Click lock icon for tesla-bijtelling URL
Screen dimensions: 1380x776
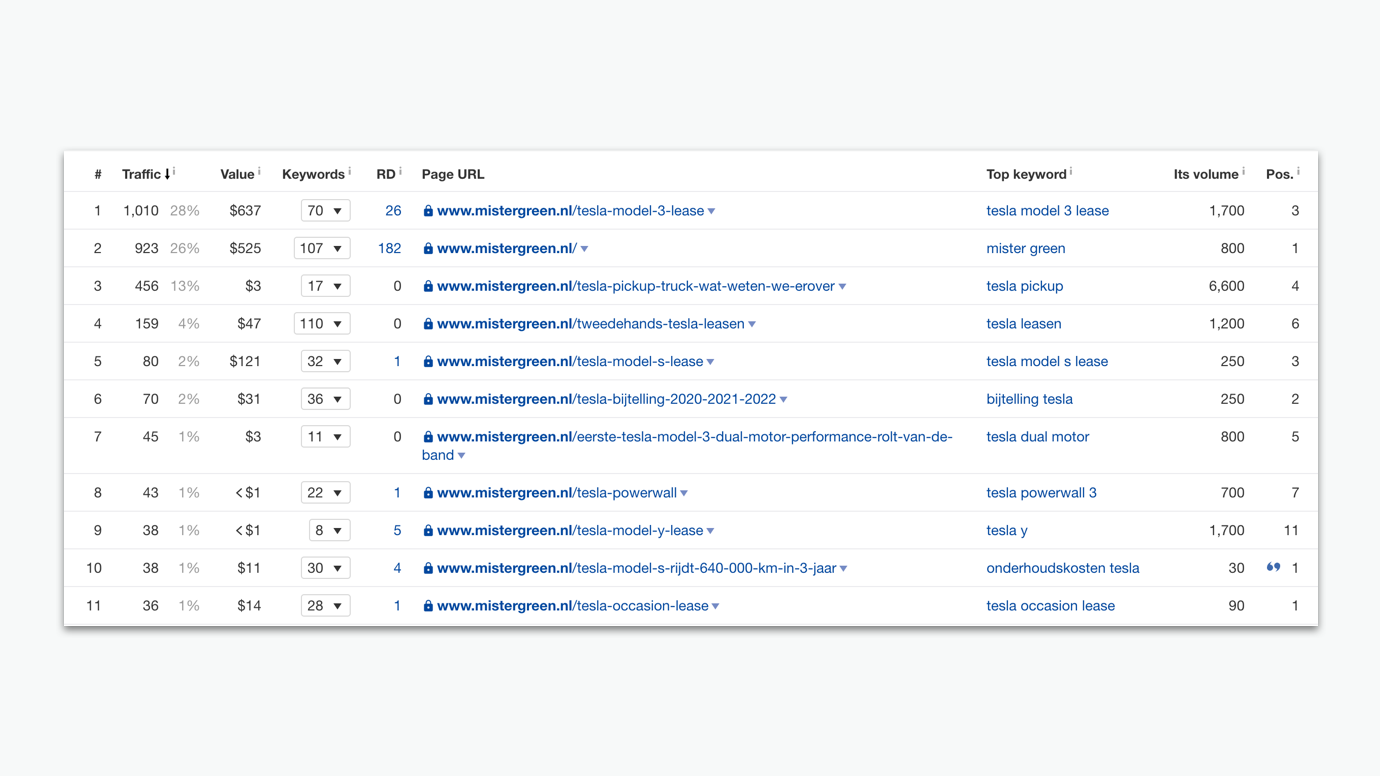pos(428,399)
